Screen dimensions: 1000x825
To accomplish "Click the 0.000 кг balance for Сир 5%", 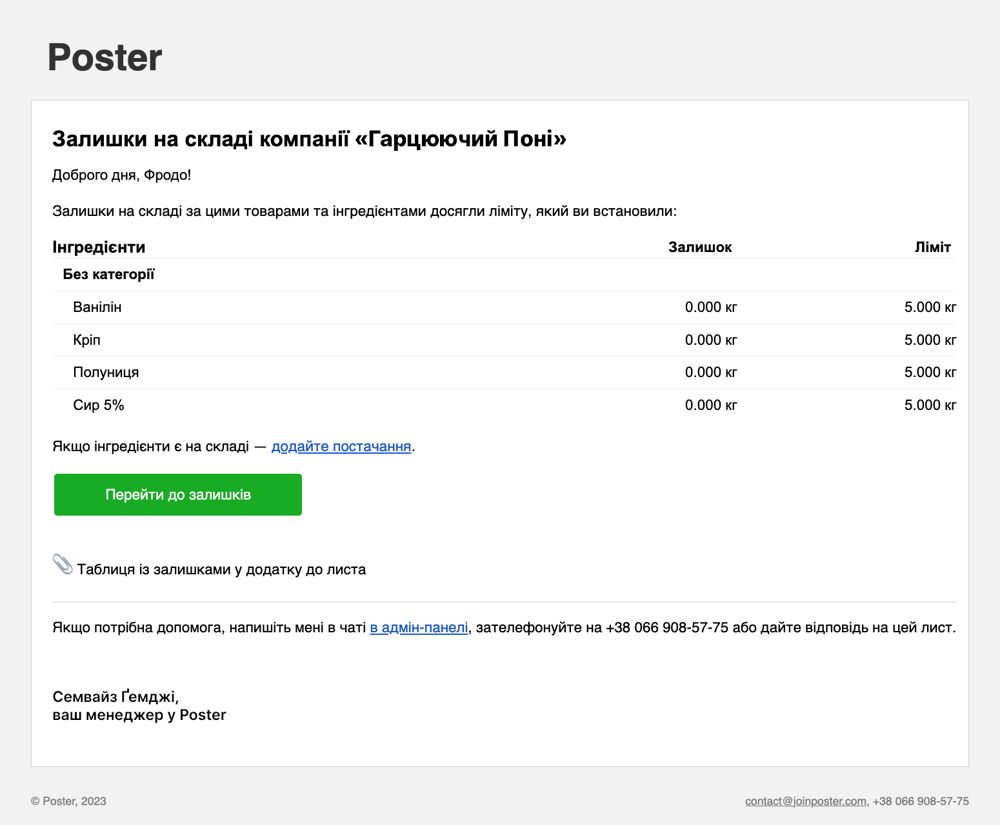I will tap(711, 405).
